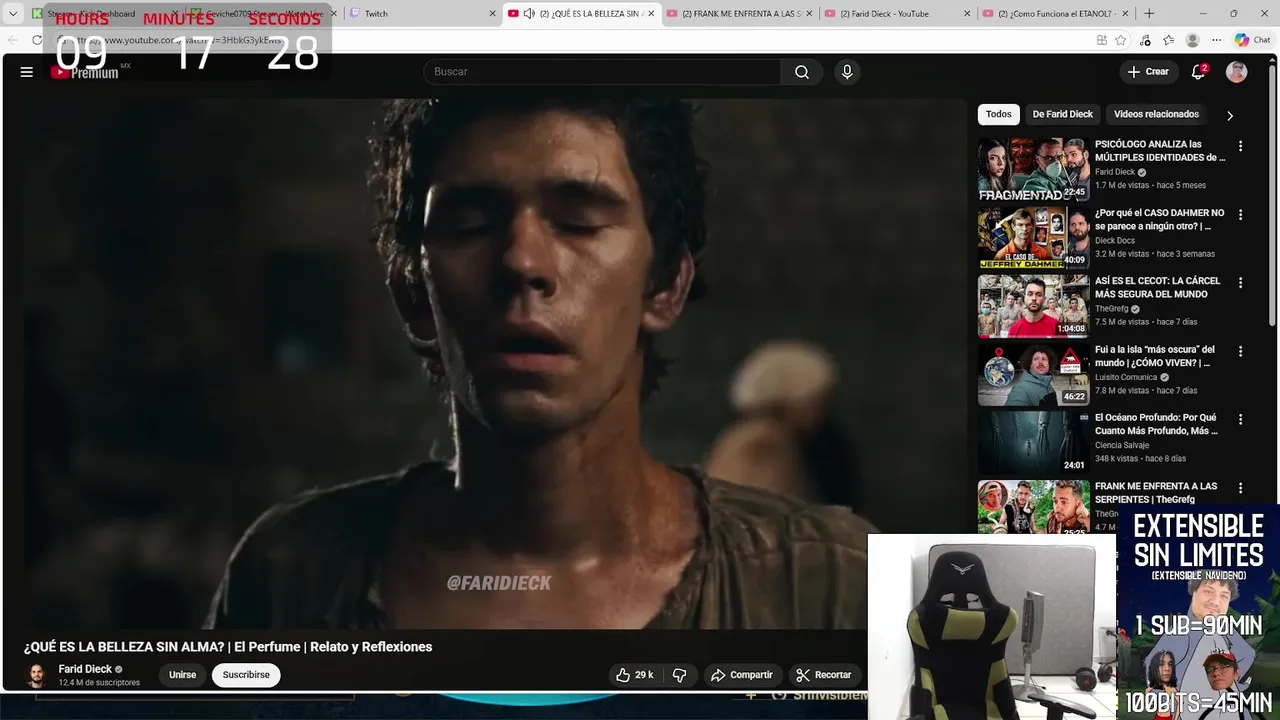Click the Unirse button

(x=182, y=675)
